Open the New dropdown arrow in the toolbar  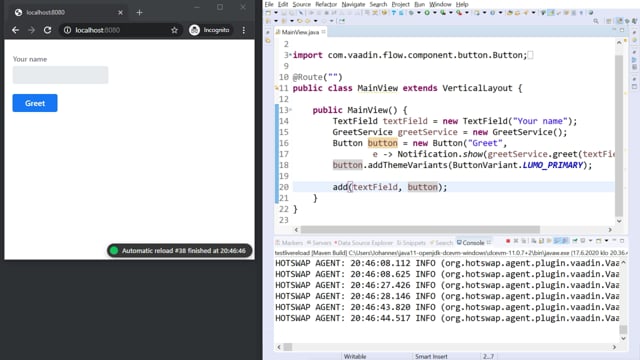276,13
